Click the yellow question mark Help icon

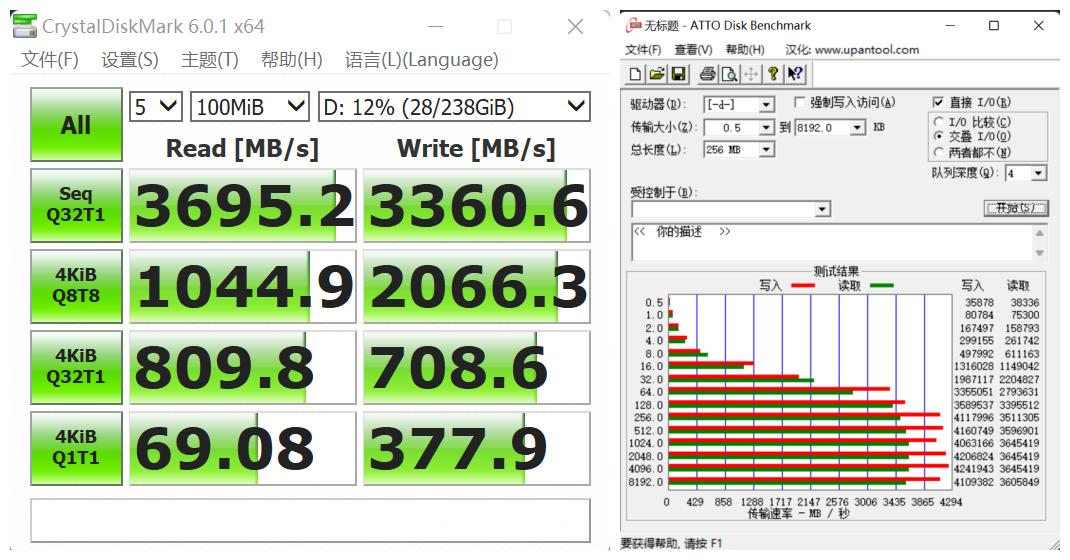(x=772, y=74)
